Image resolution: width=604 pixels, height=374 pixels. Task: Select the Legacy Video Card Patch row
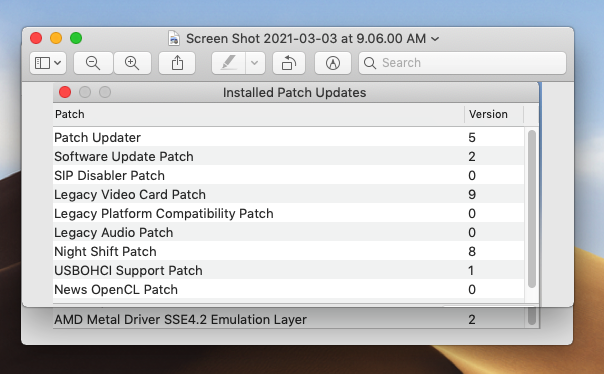(289, 194)
